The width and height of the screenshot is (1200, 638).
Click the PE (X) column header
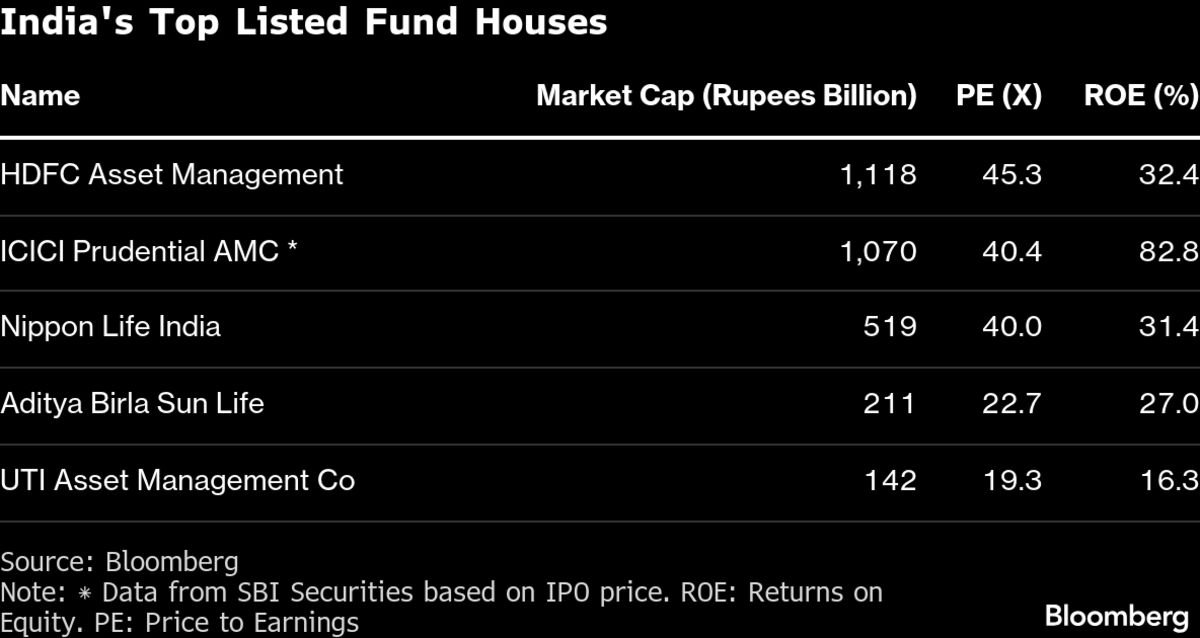pyautogui.click(x=998, y=96)
